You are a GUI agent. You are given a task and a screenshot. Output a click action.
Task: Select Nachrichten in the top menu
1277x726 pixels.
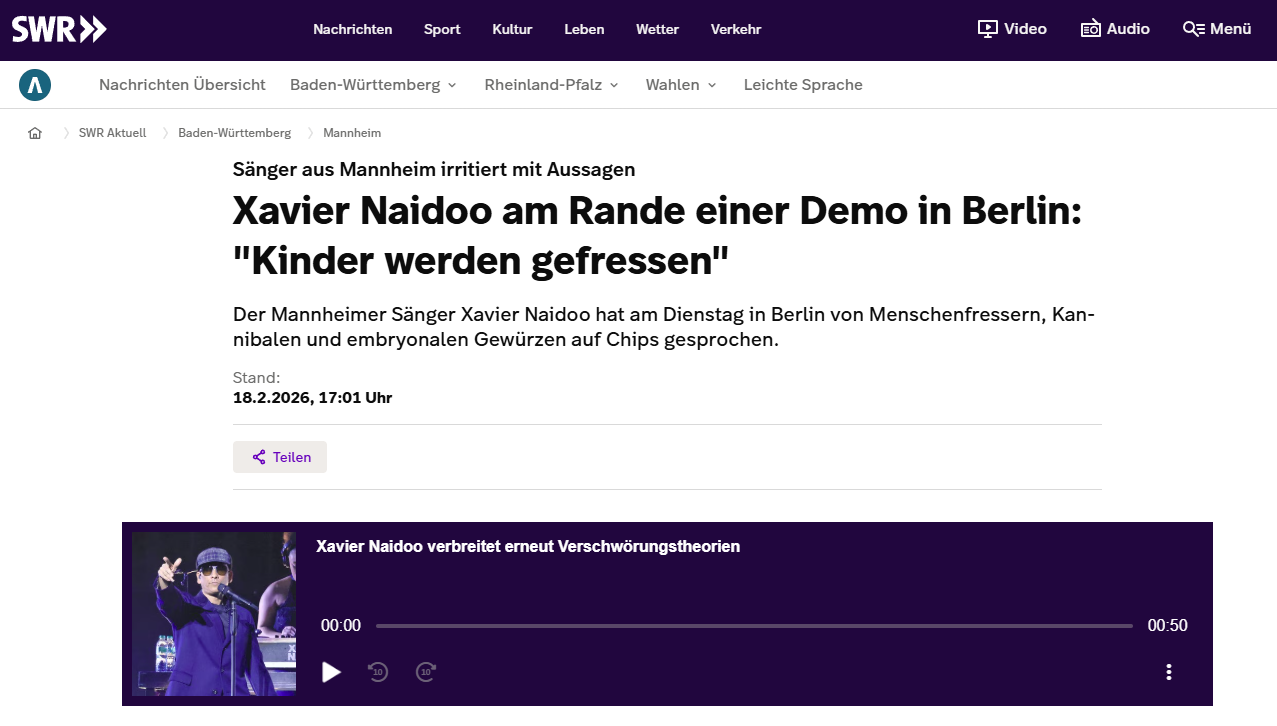coord(352,29)
